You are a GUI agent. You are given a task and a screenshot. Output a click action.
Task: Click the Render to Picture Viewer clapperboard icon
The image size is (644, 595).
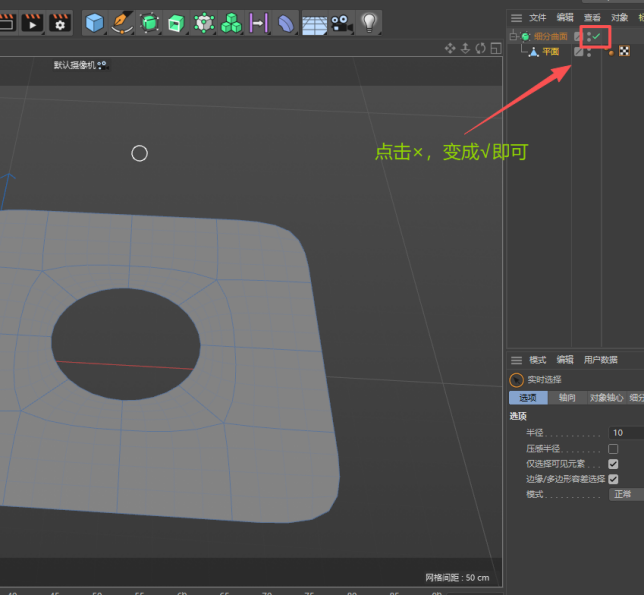tap(32, 23)
